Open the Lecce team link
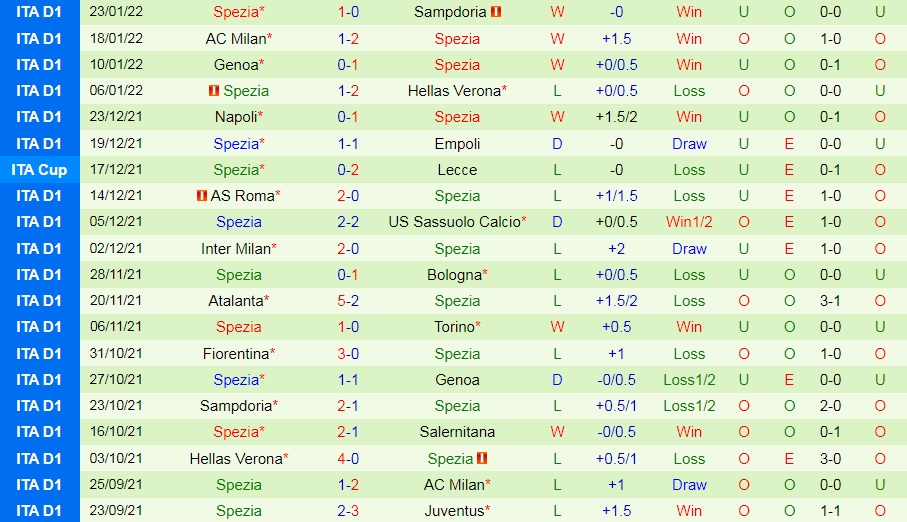Screen dimensions: 907x522 tap(457, 170)
